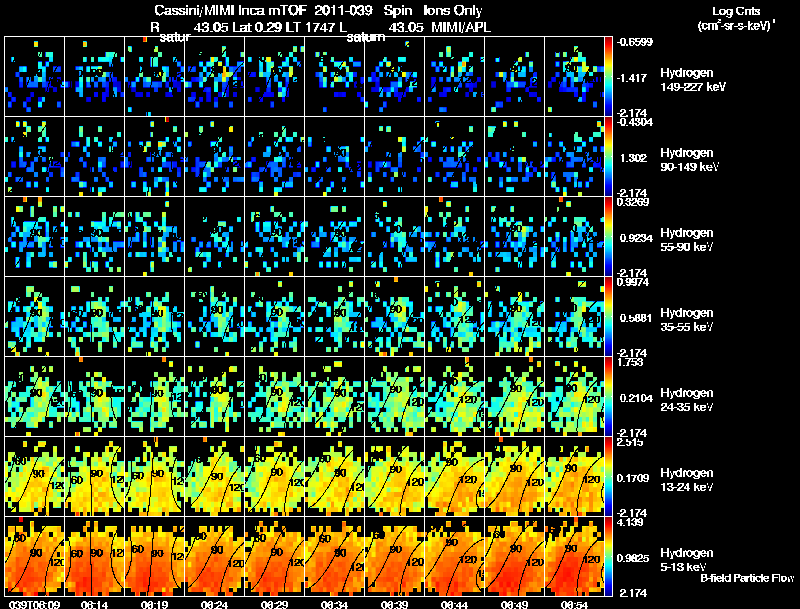Click the color scale bar beside Hydrogen 149-227 keV

click(x=608, y=77)
